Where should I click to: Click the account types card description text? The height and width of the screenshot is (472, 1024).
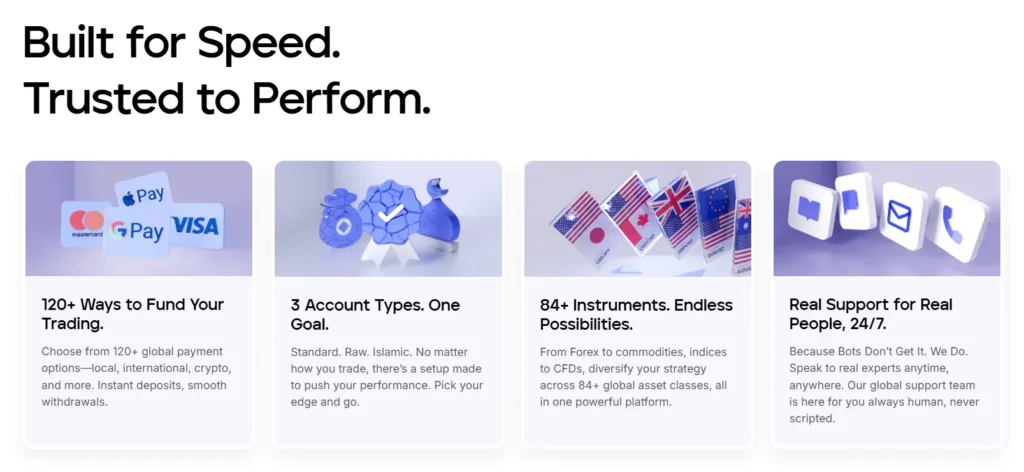point(385,376)
